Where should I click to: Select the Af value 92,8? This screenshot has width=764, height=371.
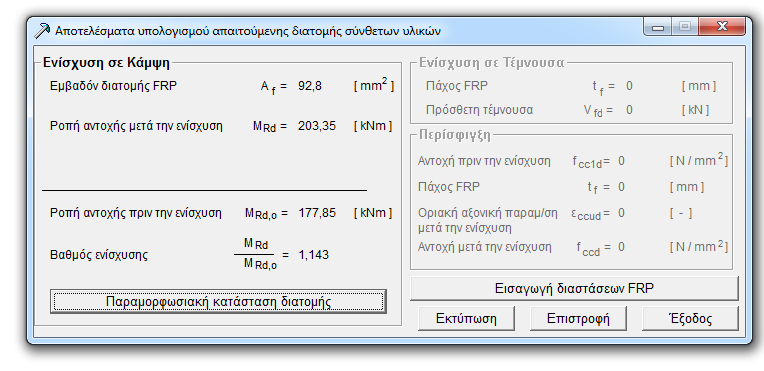[310, 86]
